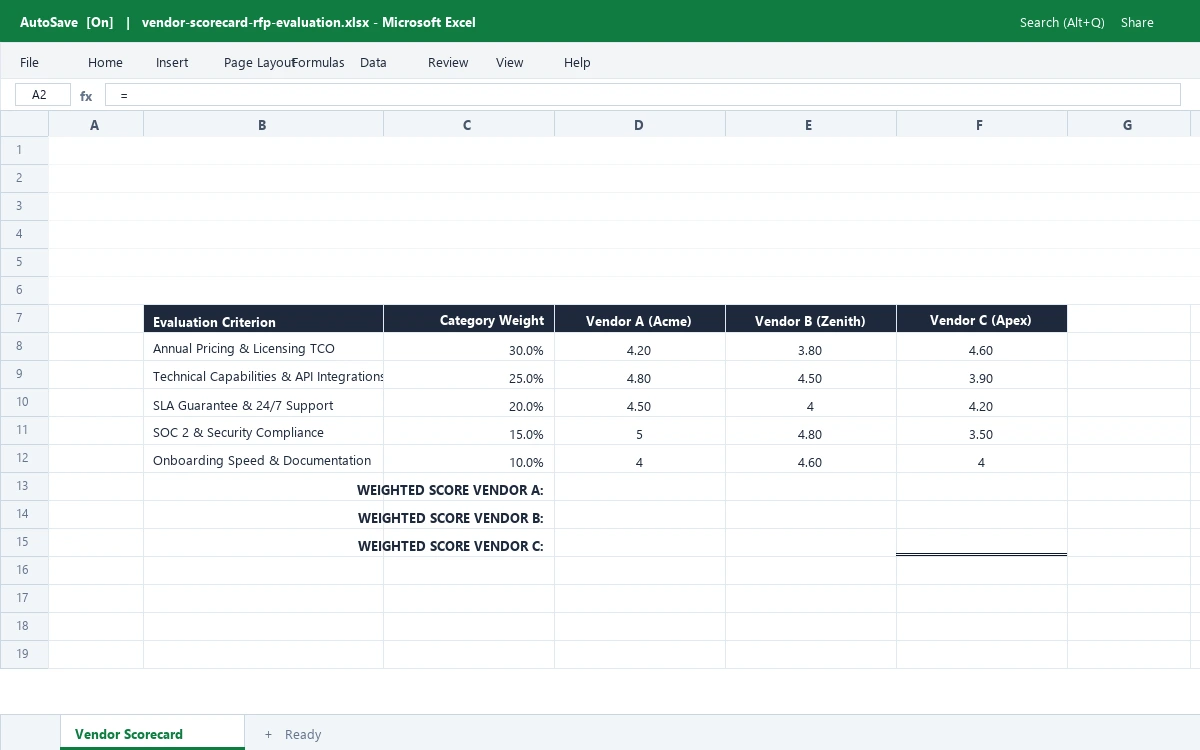Open the Help tab
This screenshot has height=750, width=1200.
click(x=577, y=62)
